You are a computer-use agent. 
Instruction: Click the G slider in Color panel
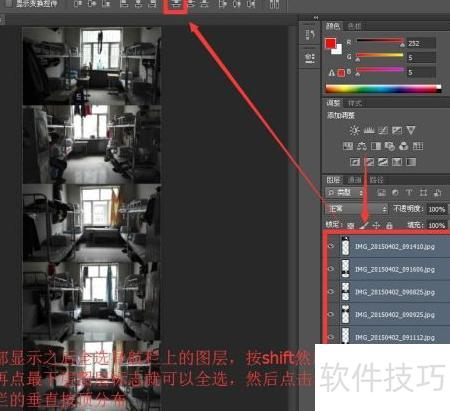pos(380,55)
